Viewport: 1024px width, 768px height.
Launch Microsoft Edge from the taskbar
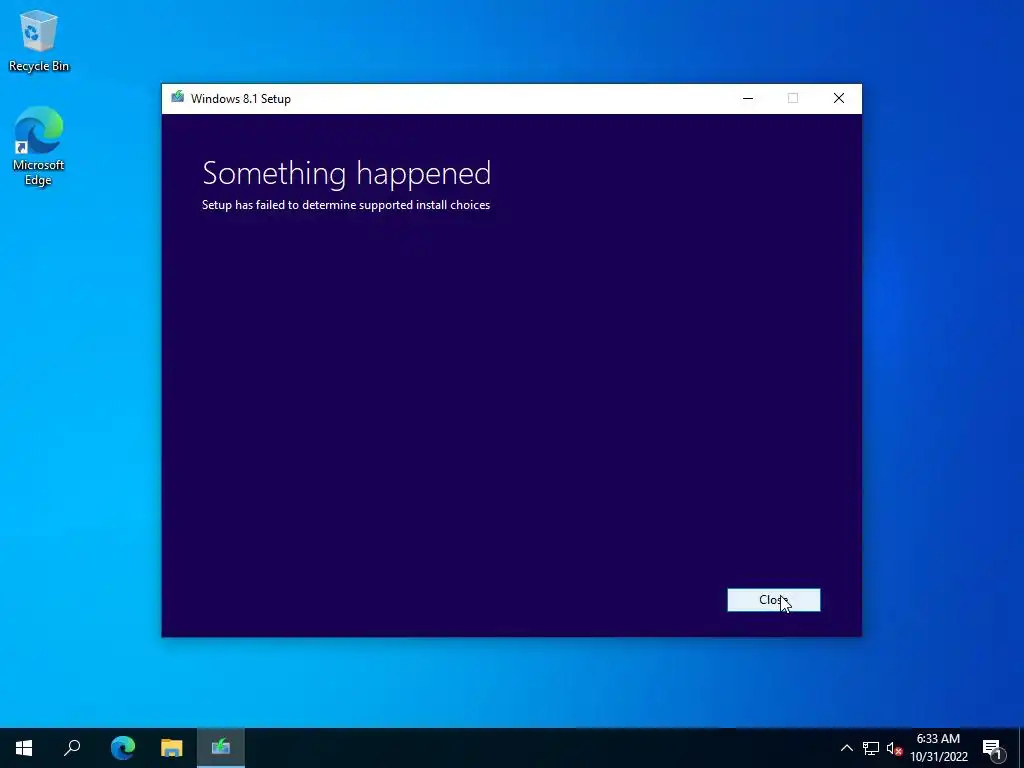click(122, 748)
